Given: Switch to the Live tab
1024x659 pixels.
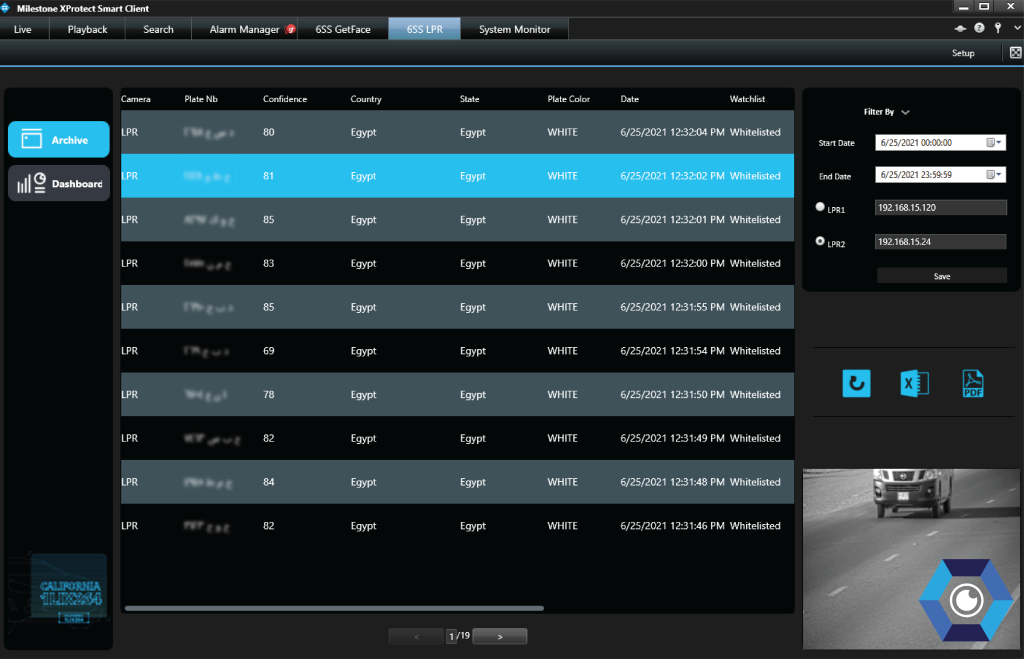Looking at the screenshot, I should click(x=23, y=29).
